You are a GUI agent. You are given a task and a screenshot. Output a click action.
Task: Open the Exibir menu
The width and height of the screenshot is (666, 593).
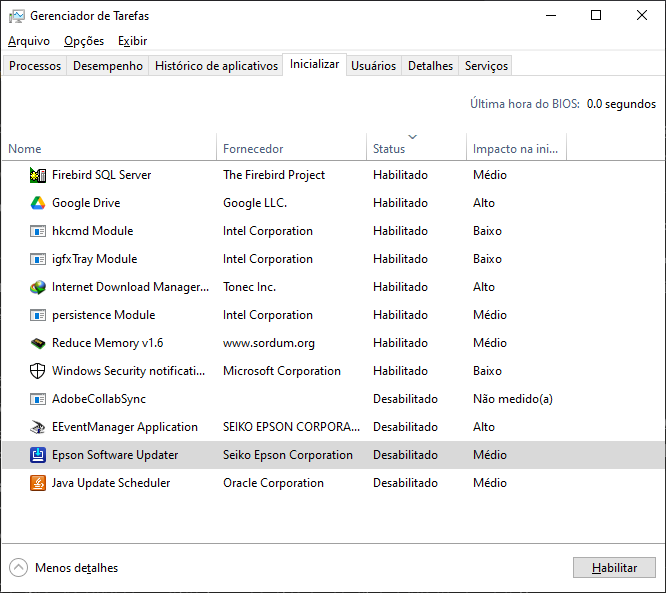(x=133, y=41)
